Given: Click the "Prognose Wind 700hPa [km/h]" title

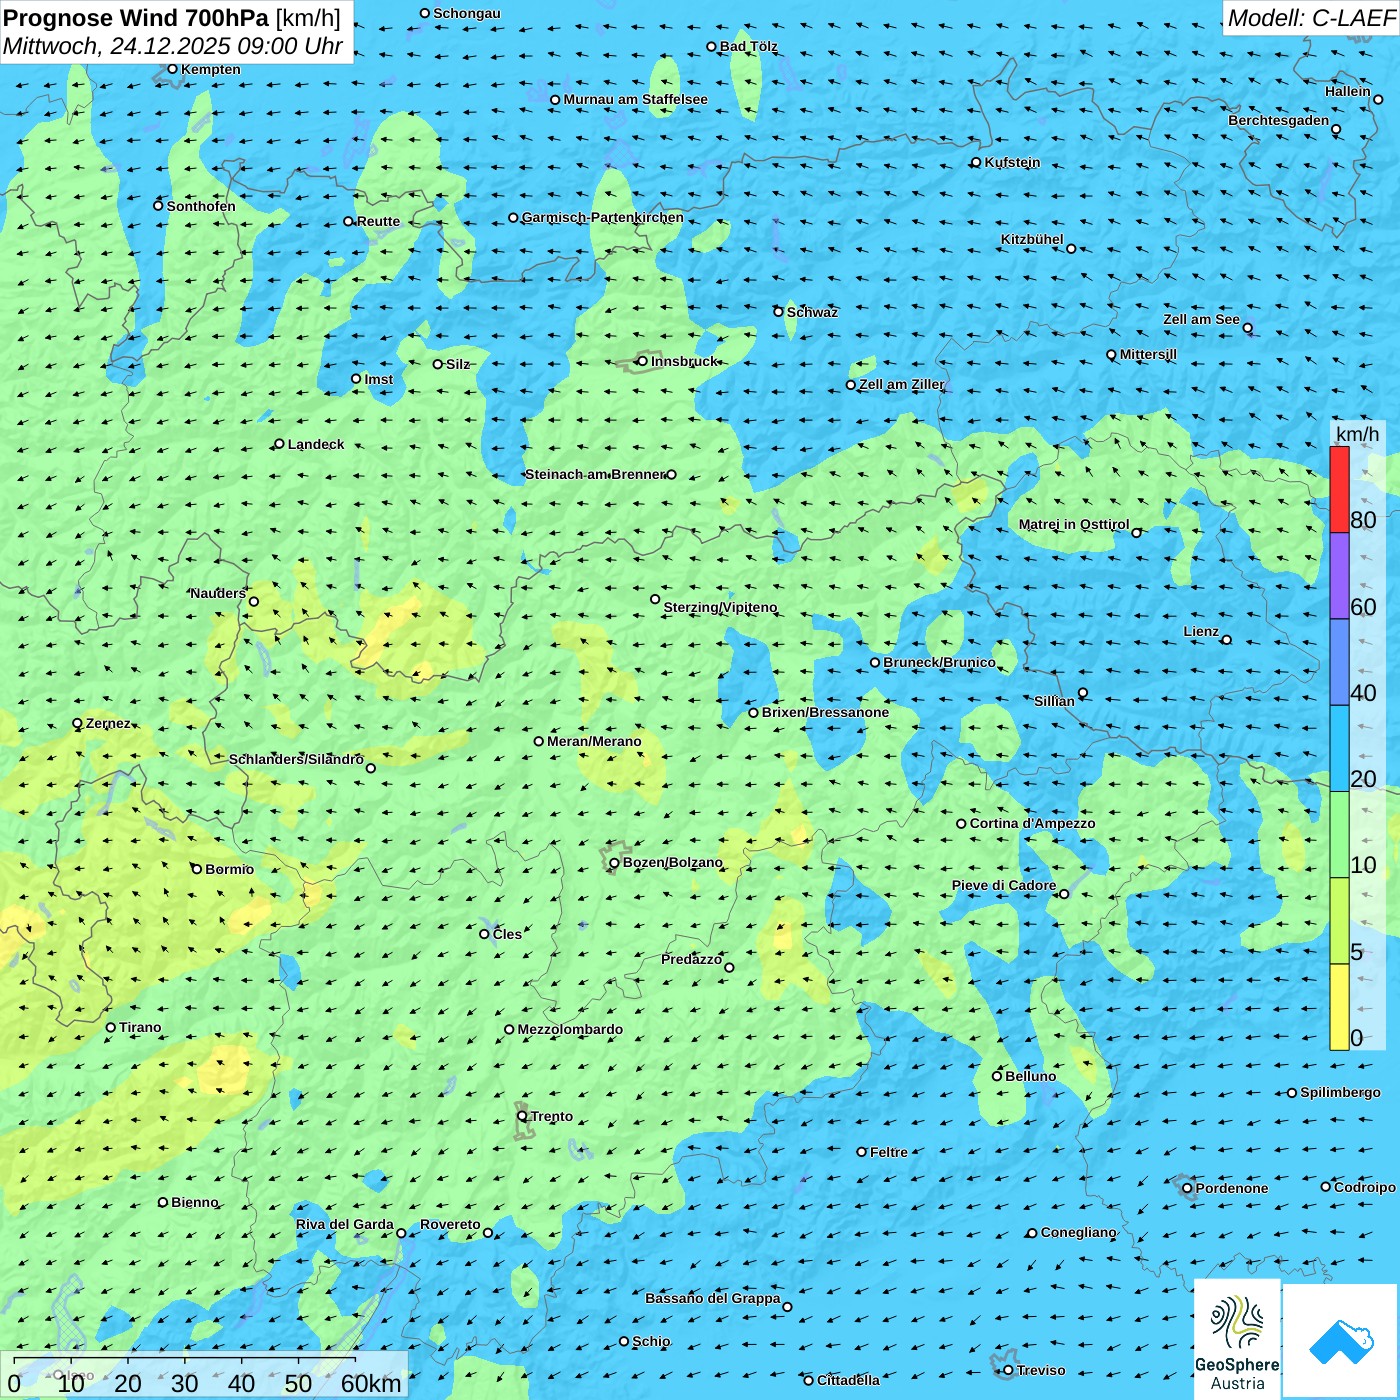Looking at the screenshot, I should pyautogui.click(x=172, y=18).
